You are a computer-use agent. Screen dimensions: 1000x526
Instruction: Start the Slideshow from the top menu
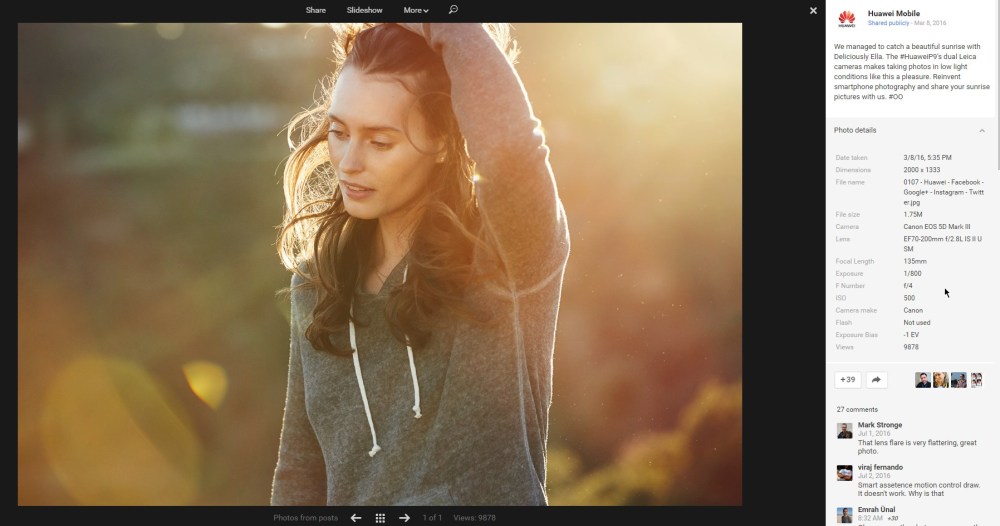364,10
